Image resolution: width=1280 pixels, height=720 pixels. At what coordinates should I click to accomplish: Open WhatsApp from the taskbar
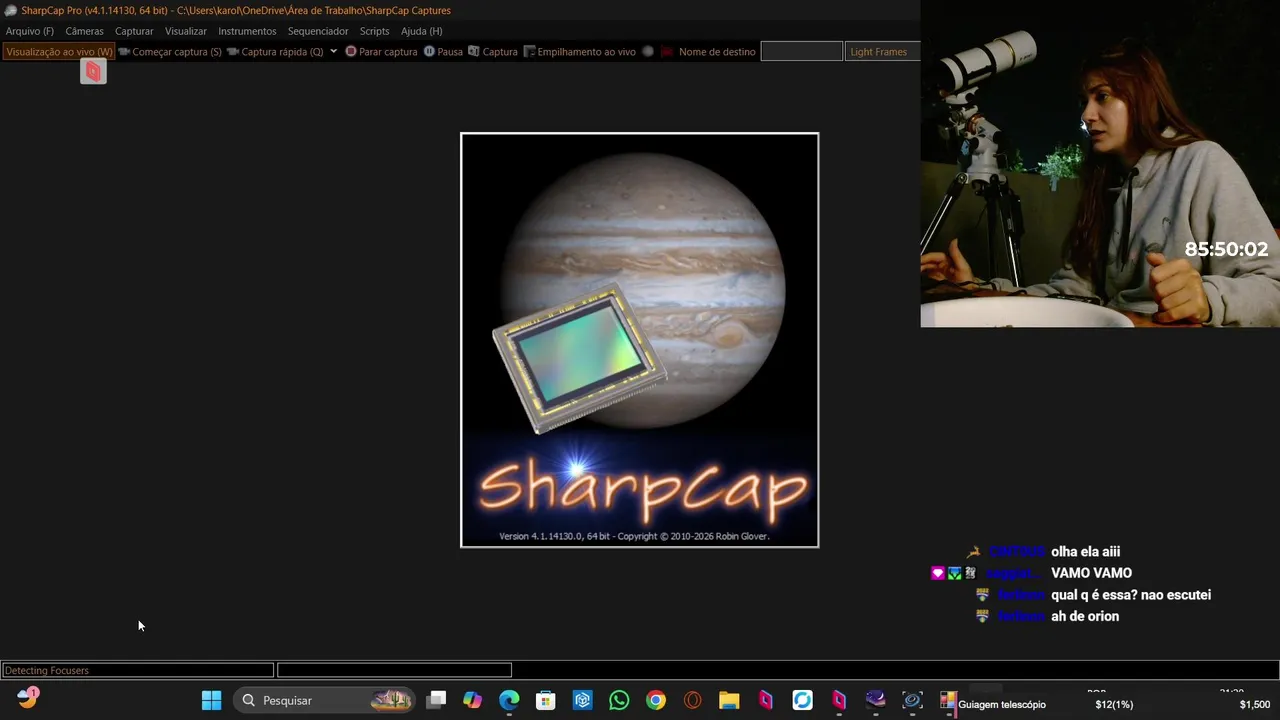pos(619,700)
